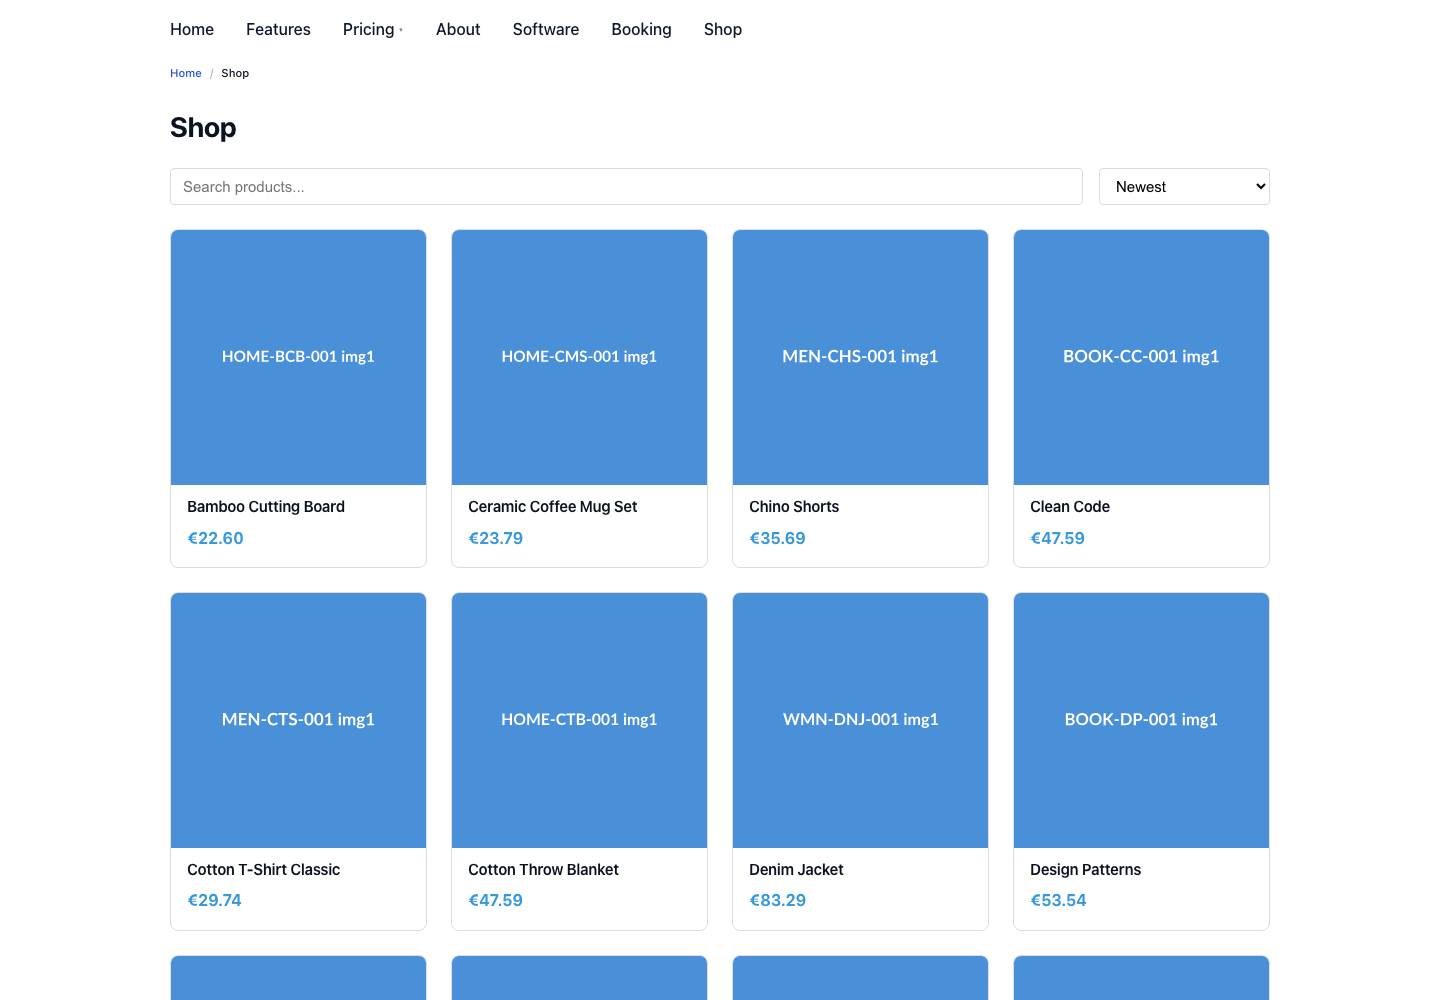
Task: Open the Booking page
Action: 641,29
